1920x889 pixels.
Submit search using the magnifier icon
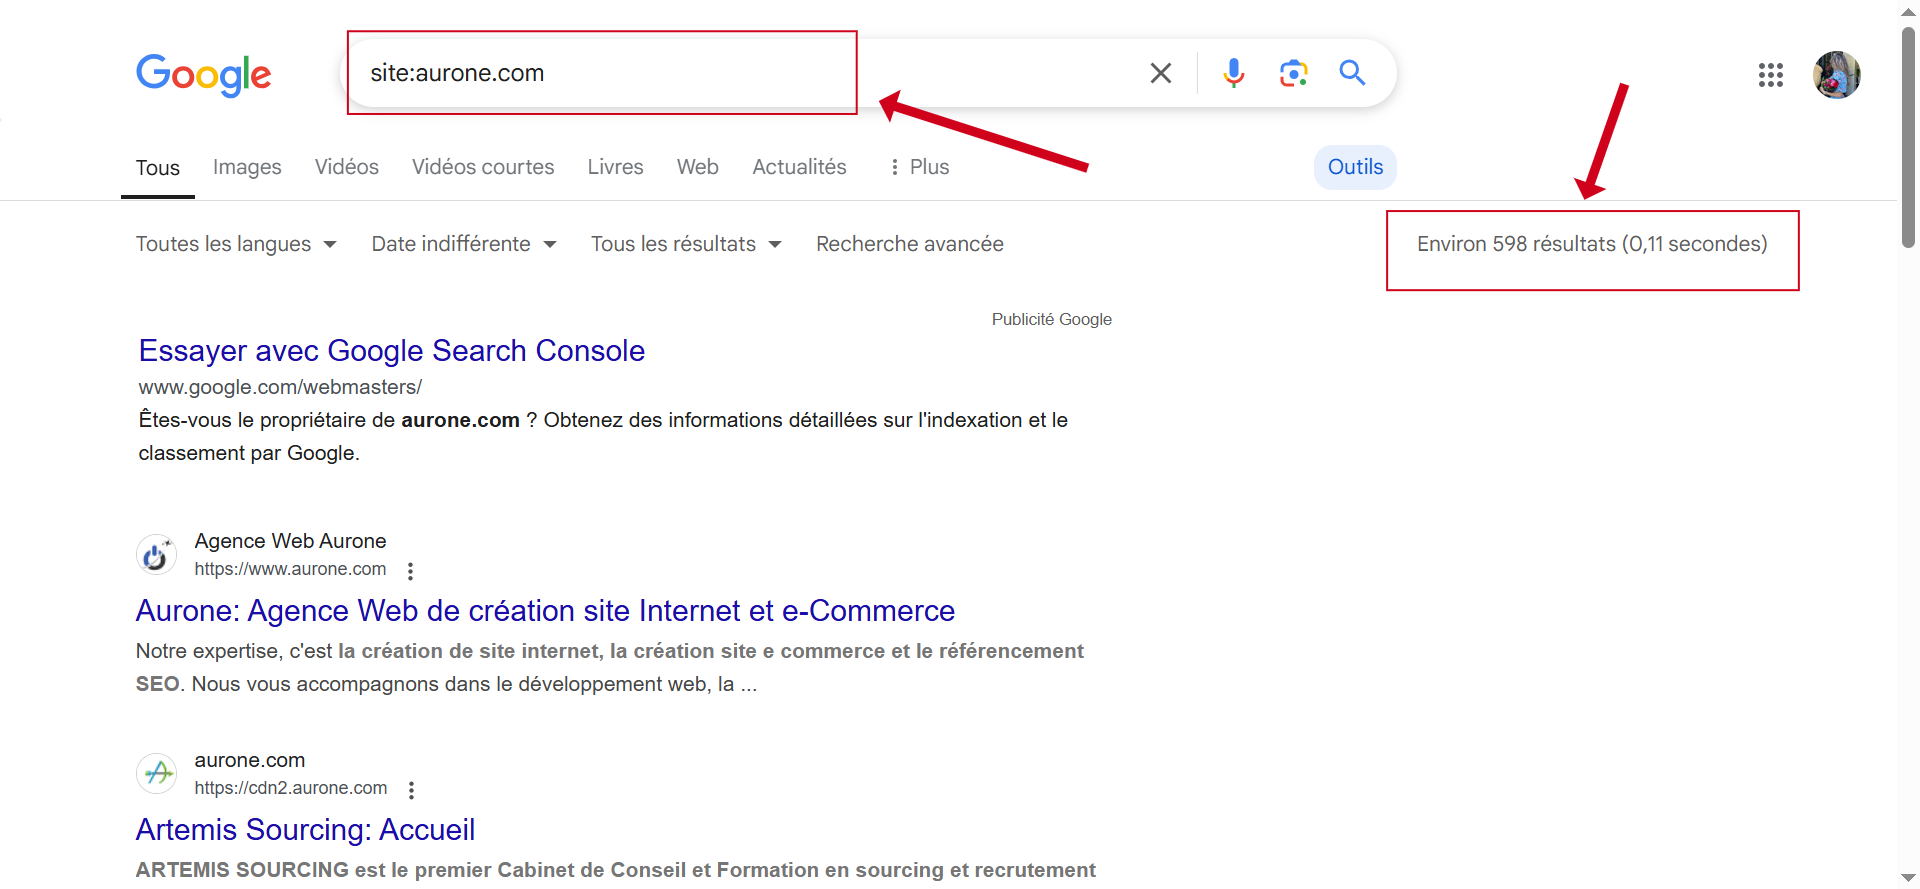click(x=1353, y=72)
